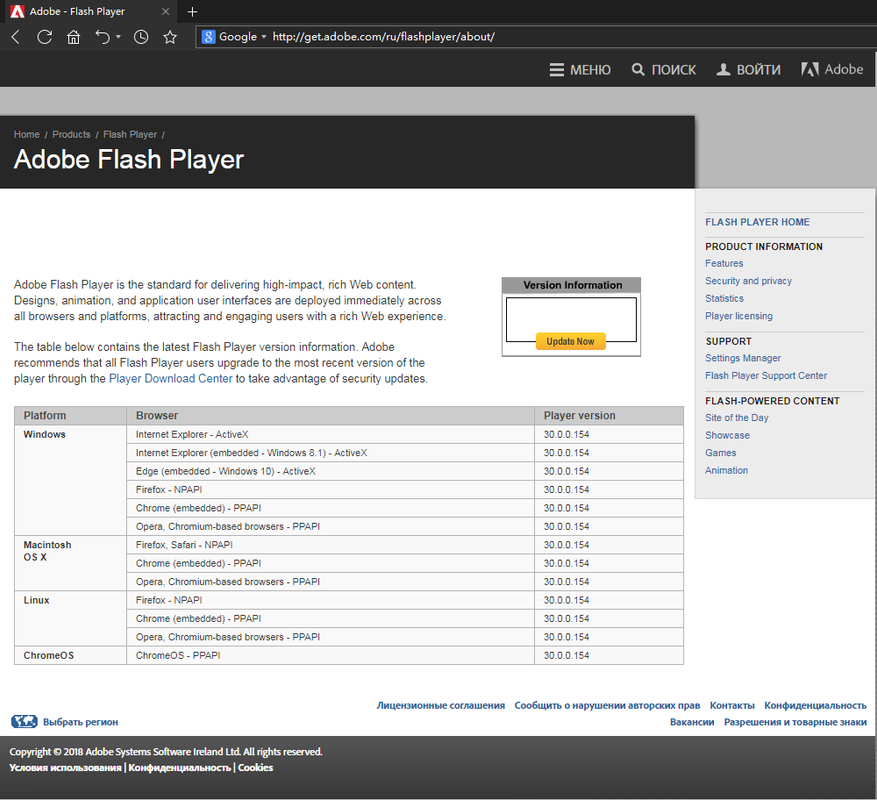Open Лицензионные соглашения link

pyautogui.click(x=440, y=705)
